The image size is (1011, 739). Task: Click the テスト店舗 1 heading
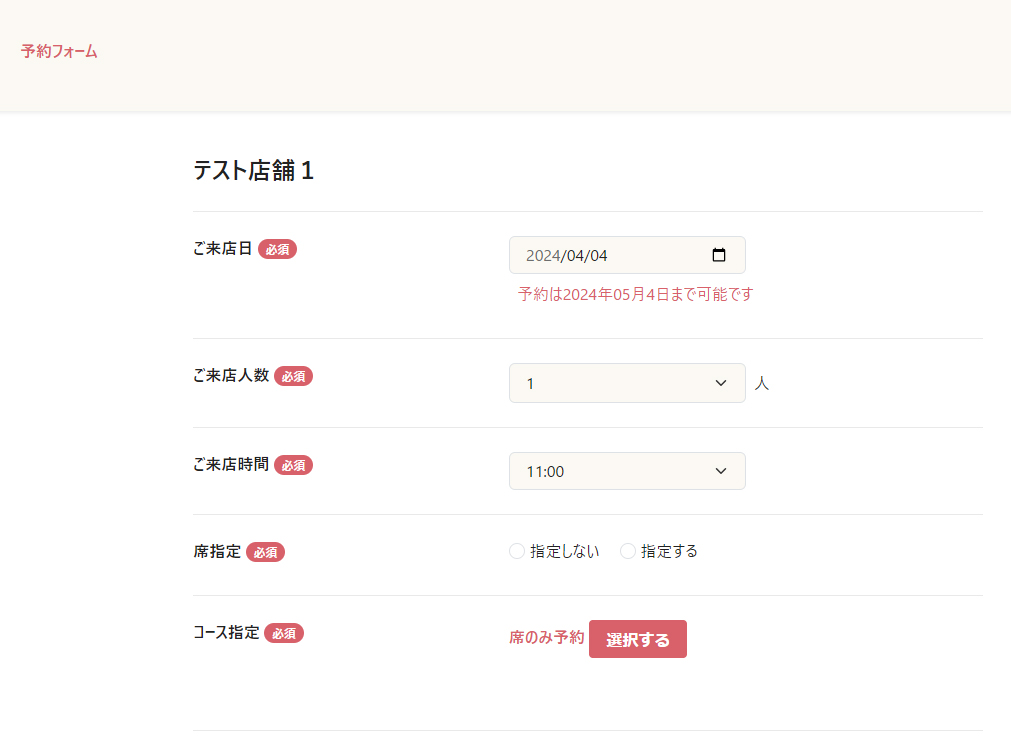253,171
